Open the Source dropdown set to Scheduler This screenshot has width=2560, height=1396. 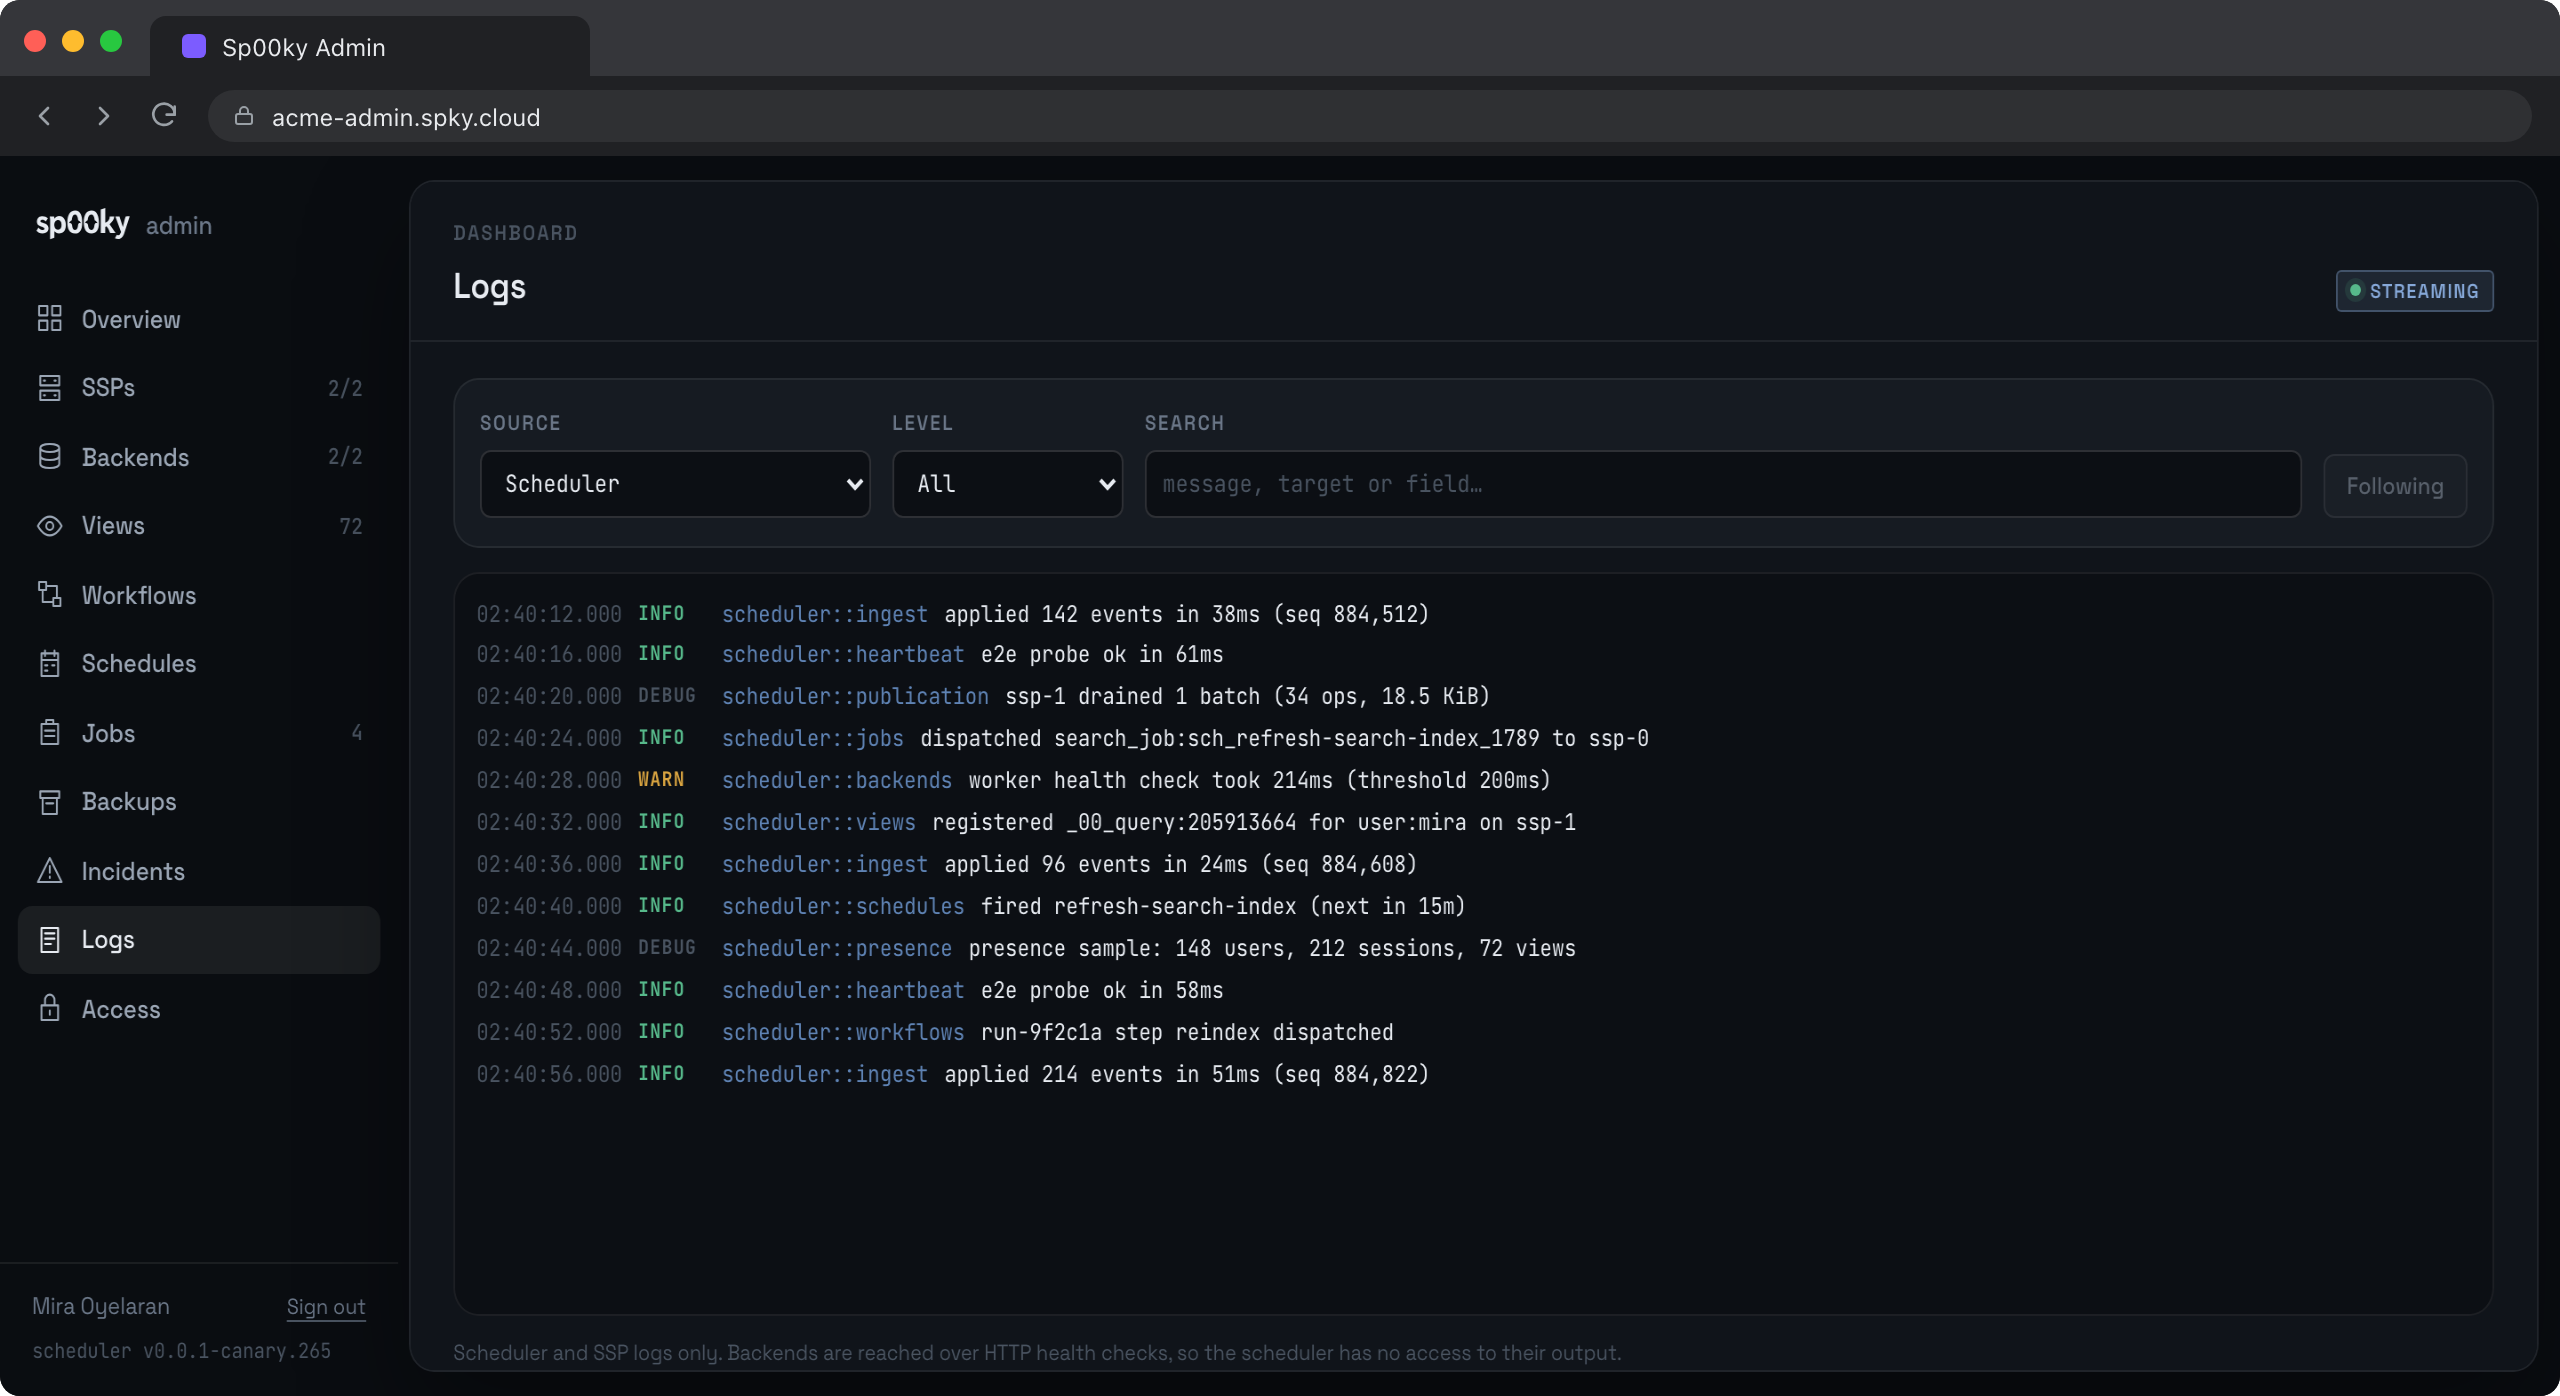pyautogui.click(x=675, y=484)
